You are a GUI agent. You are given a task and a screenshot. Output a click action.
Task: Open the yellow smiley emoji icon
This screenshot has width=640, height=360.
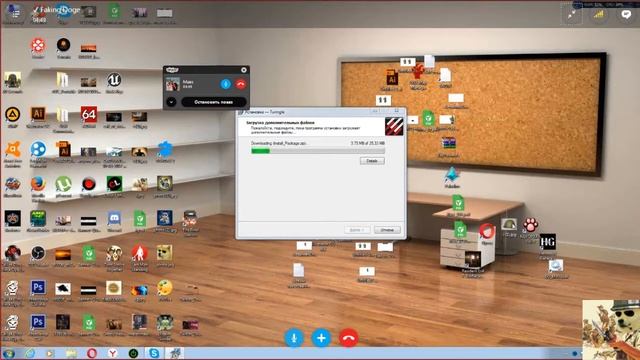[x=164, y=288]
